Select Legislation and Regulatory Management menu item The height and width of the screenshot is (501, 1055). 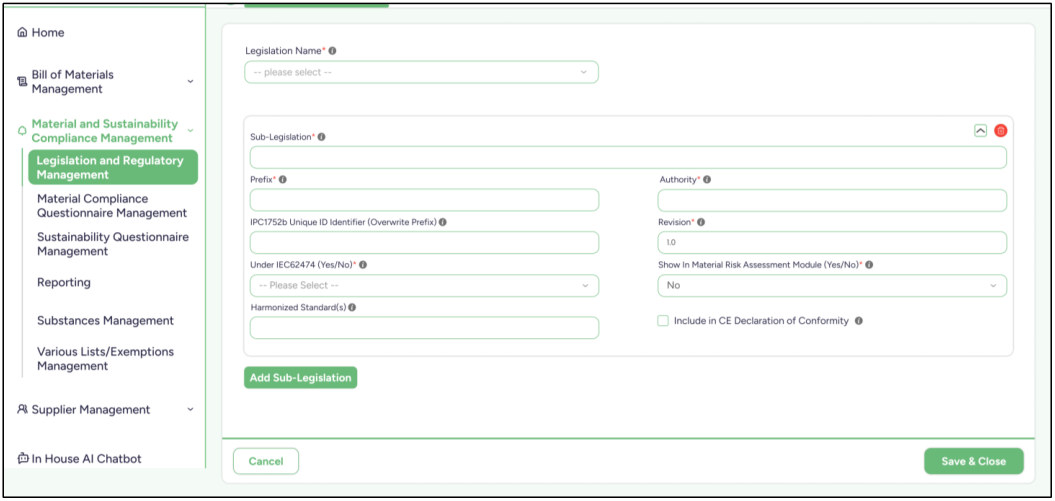[x=113, y=167]
